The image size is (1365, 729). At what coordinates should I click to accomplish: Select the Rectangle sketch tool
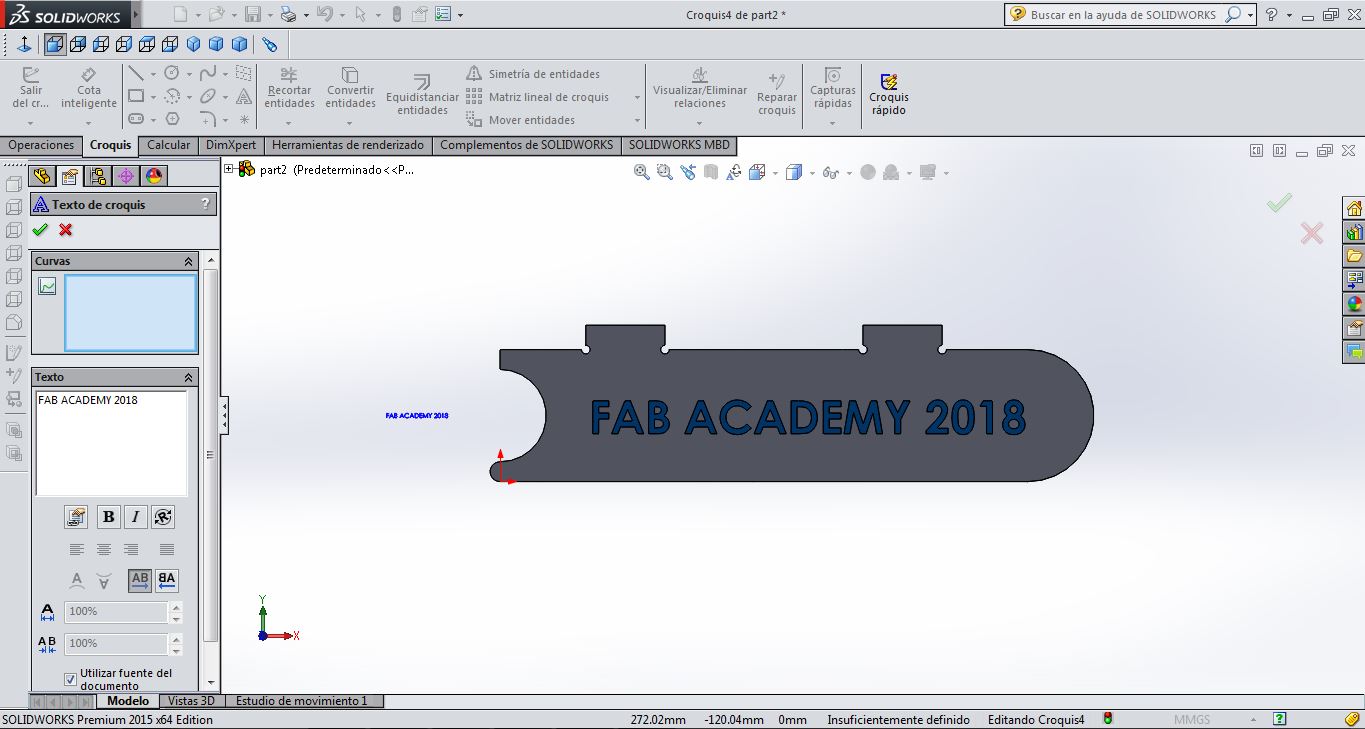click(136, 97)
